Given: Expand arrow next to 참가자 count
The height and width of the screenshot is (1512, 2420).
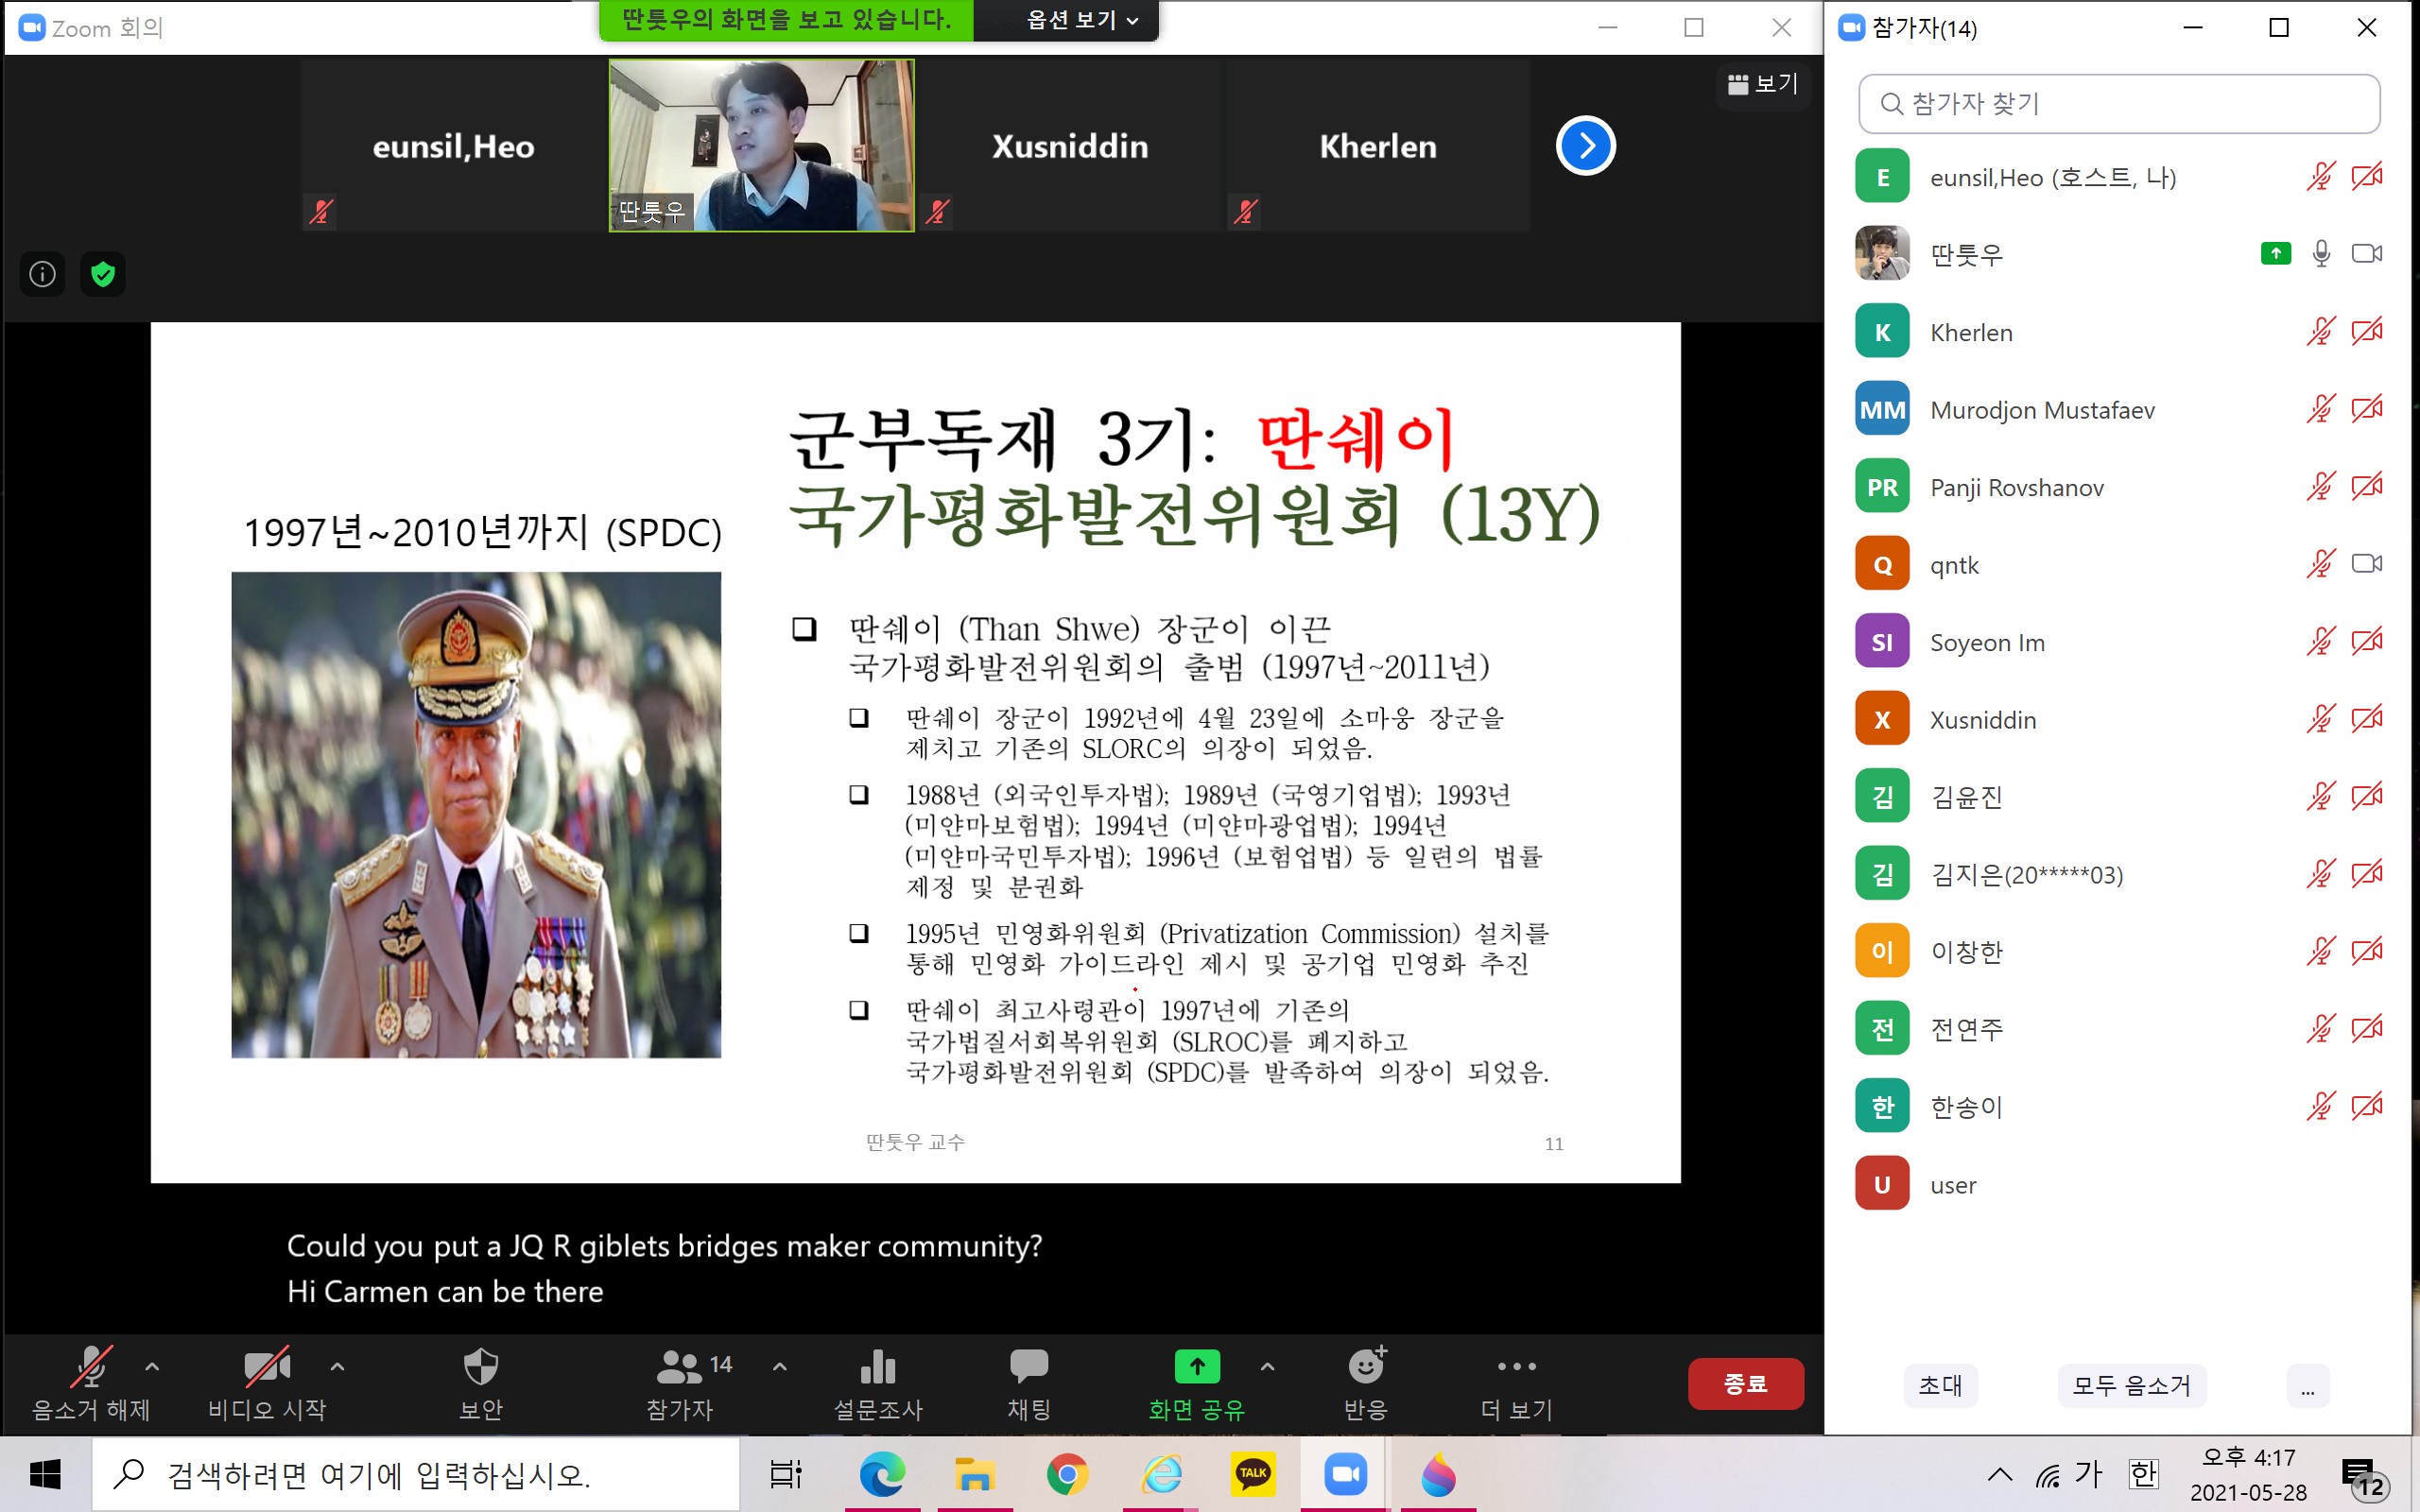Looking at the screenshot, I should (780, 1366).
